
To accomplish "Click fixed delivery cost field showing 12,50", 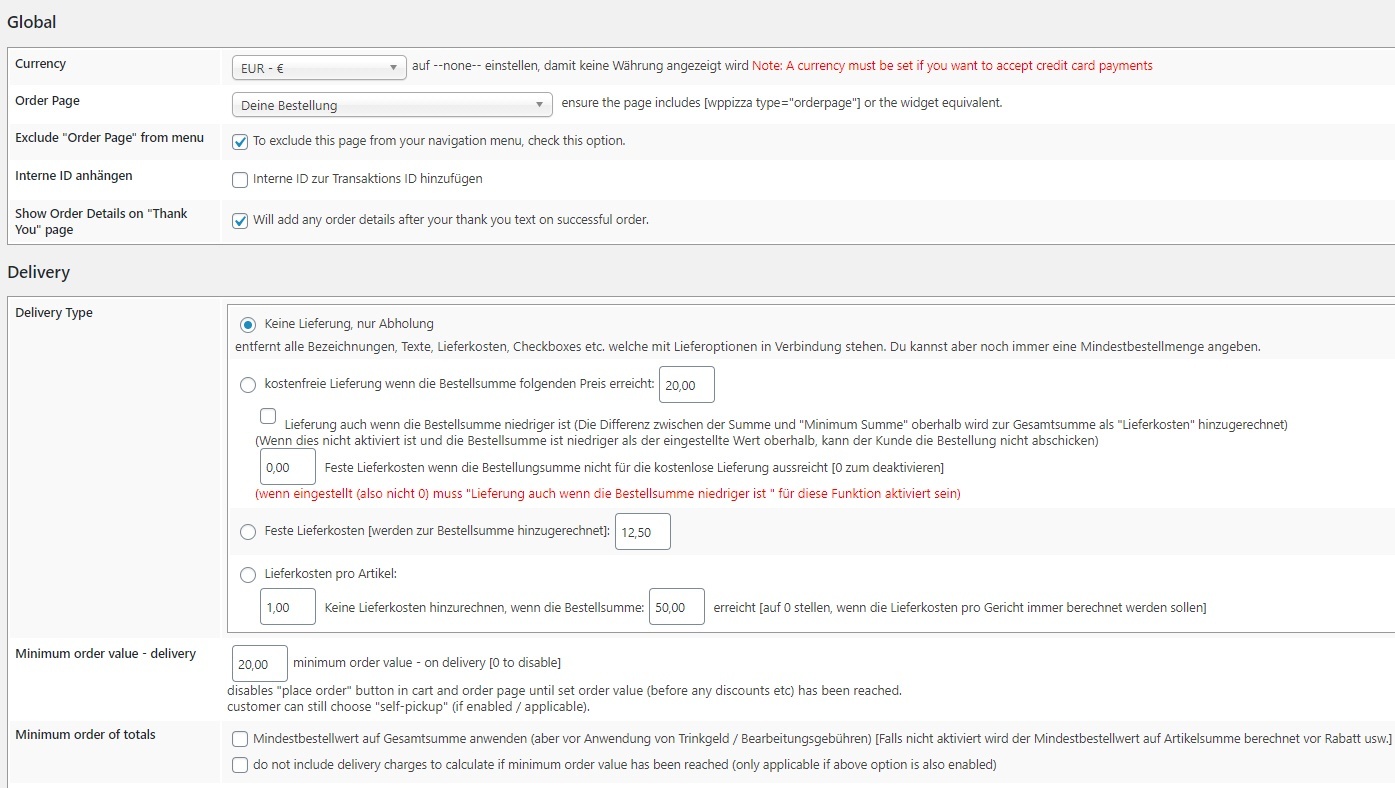I will click(643, 532).
